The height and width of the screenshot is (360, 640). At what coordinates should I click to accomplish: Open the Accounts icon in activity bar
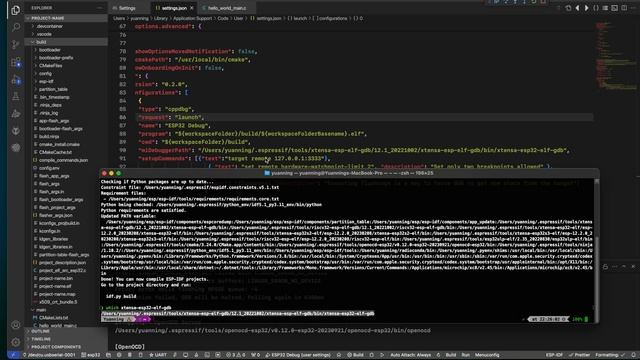click(x=16, y=325)
